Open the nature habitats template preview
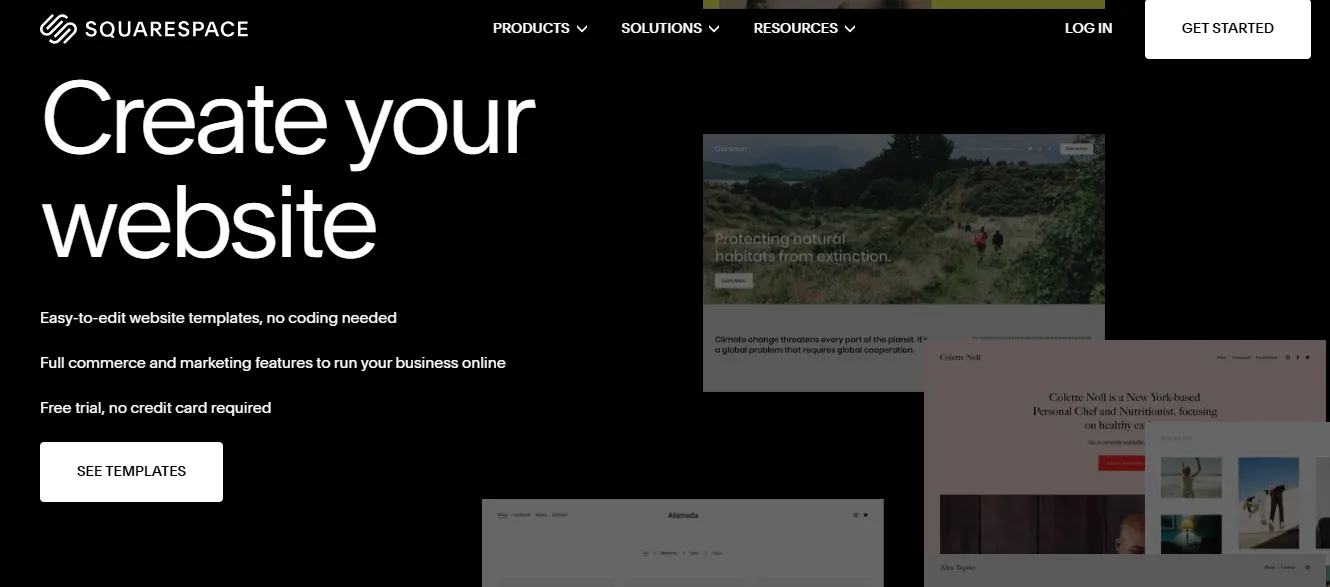The height and width of the screenshot is (587, 1330). 904,262
